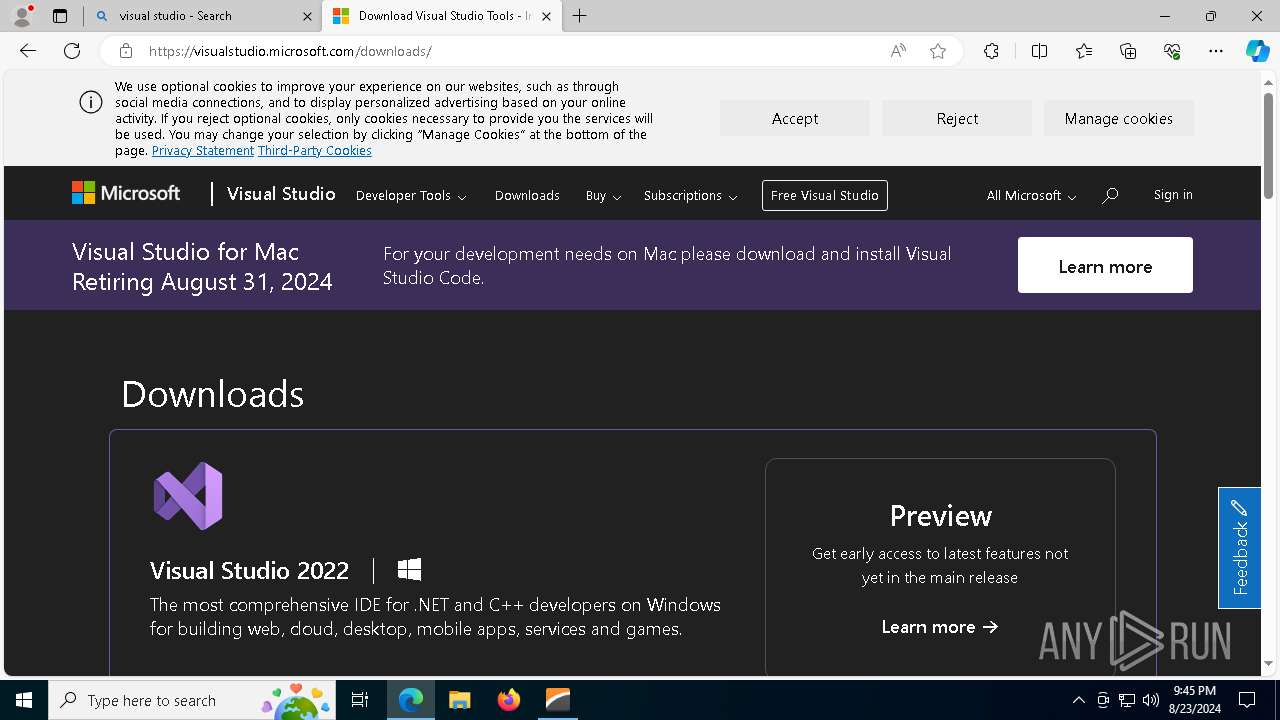Viewport: 1280px width, 720px height.
Task: Click the network tray icon
Action: point(1127,700)
